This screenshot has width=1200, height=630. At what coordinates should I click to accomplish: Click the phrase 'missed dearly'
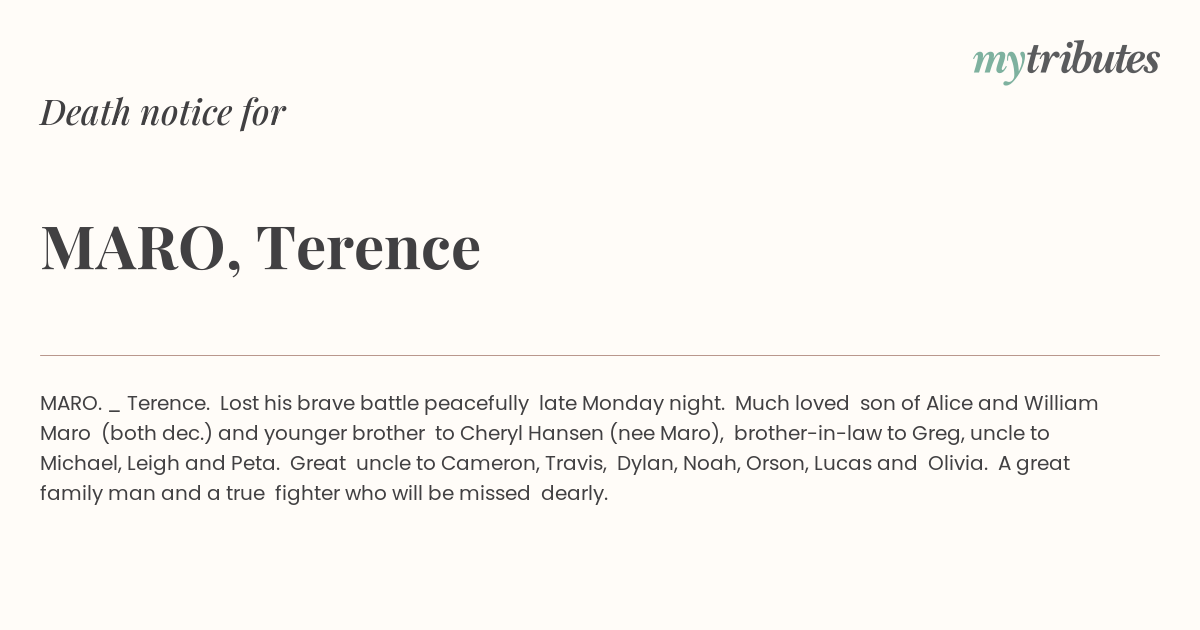533,493
